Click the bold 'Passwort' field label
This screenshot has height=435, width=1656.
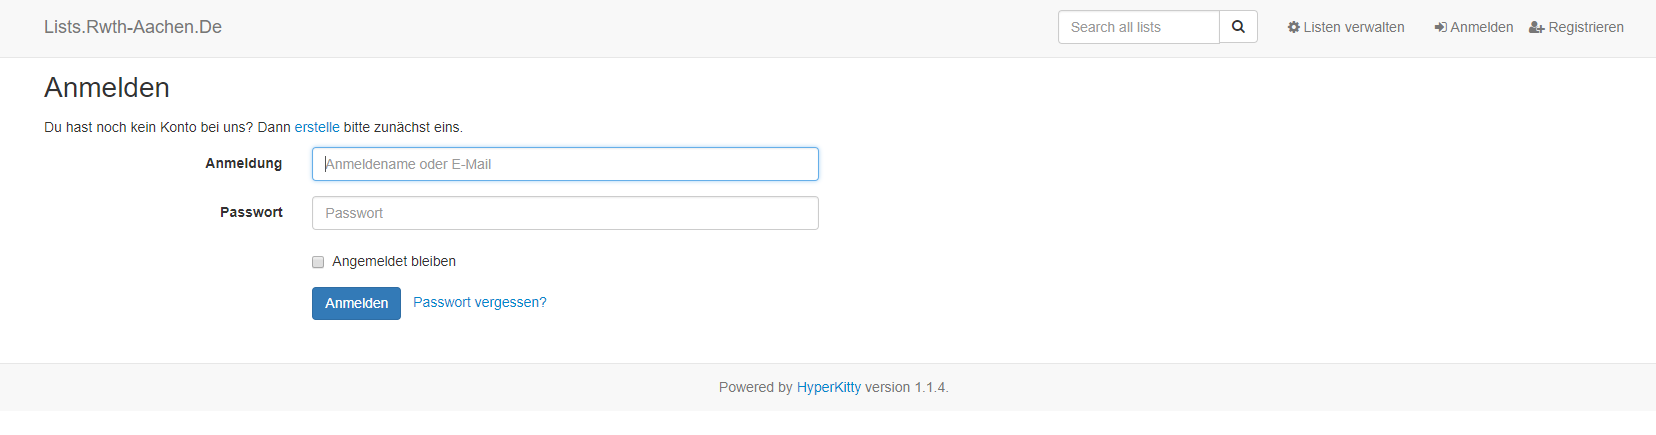[251, 212]
